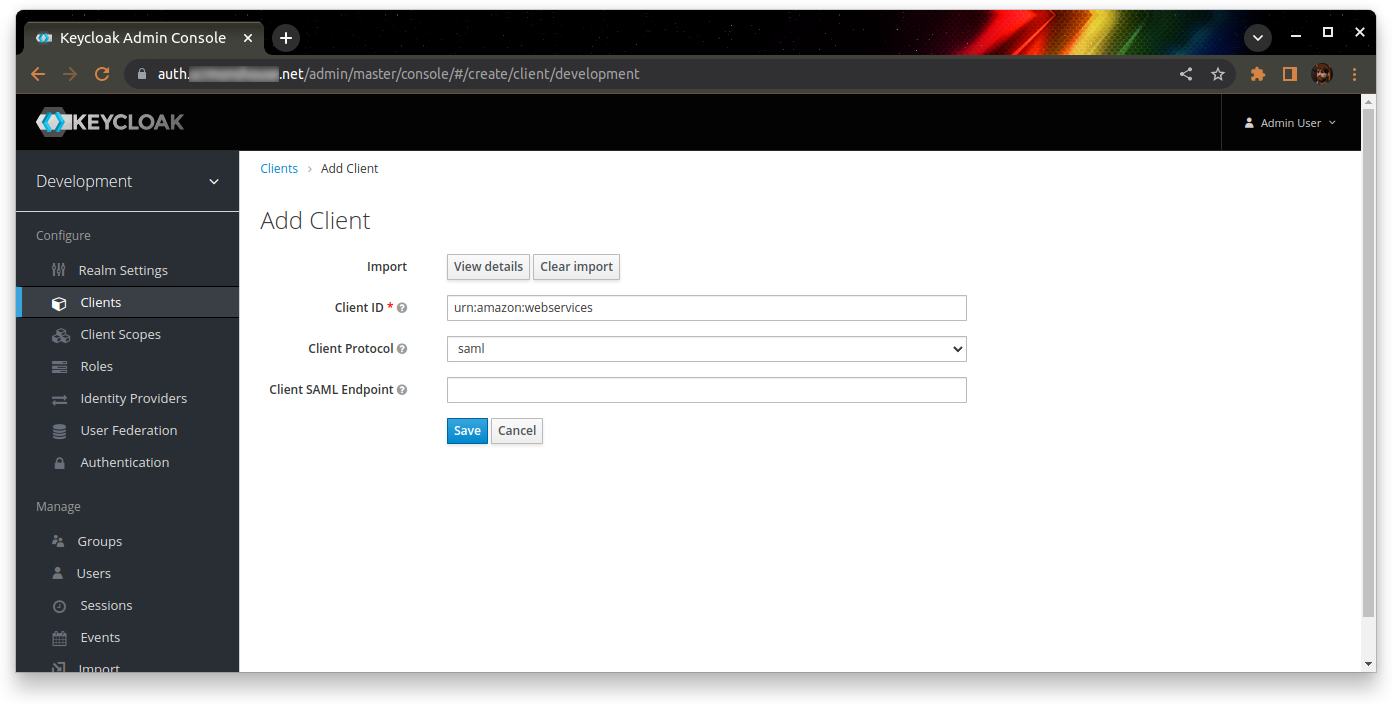This screenshot has height=704, width=1392.
Task: Bookmark this page with the star icon
Action: coord(1217,74)
